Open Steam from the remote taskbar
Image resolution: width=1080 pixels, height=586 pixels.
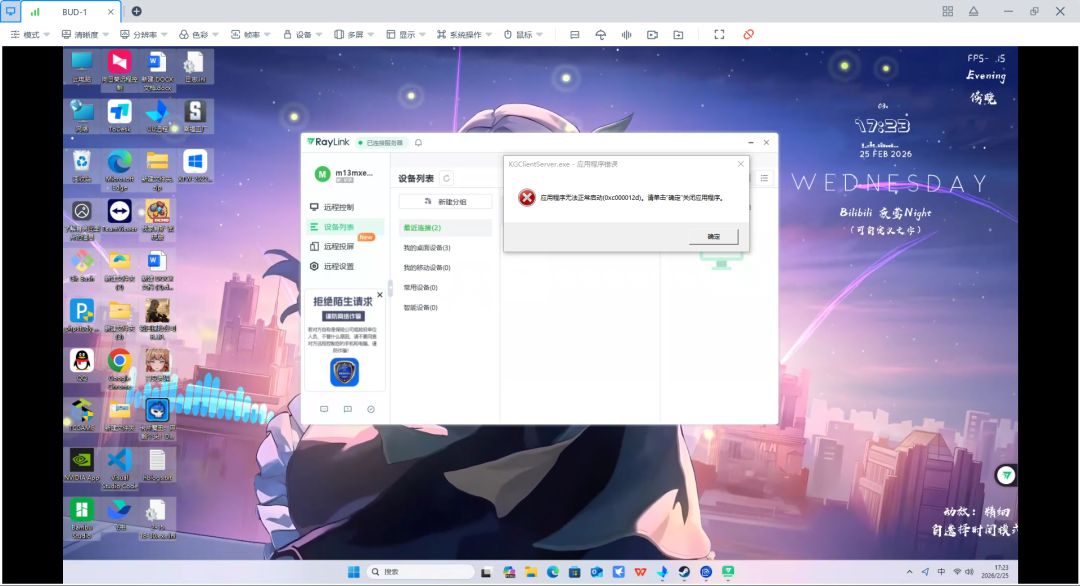tap(684, 572)
